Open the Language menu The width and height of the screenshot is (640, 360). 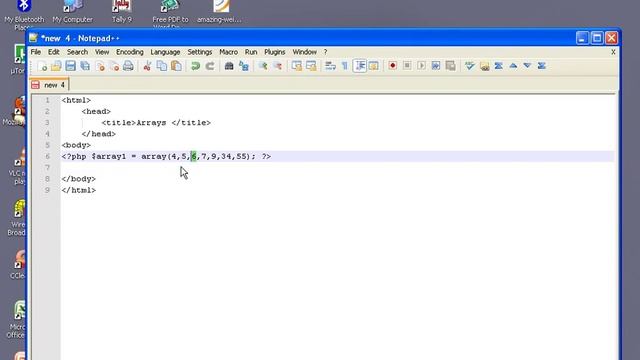tap(165, 52)
